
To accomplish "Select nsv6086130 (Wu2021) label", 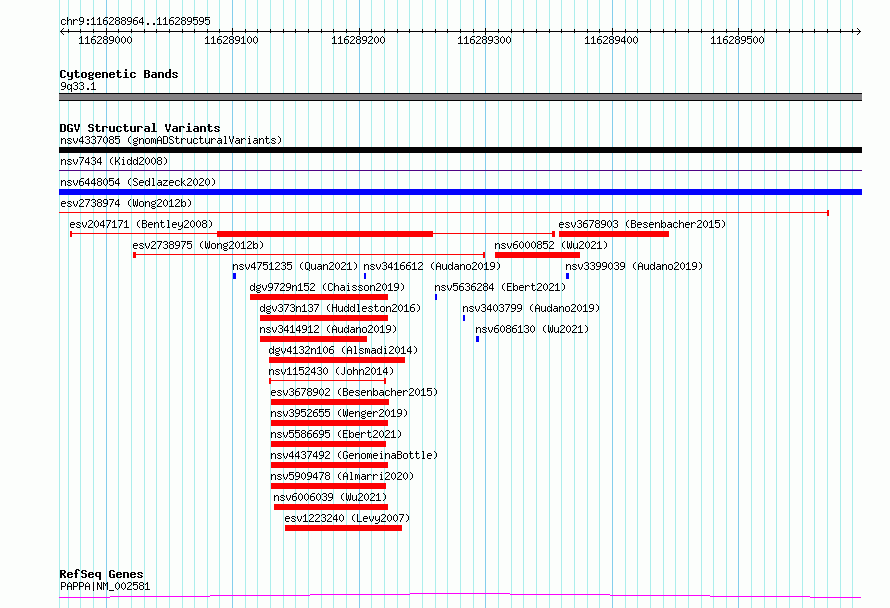I will (x=532, y=329).
